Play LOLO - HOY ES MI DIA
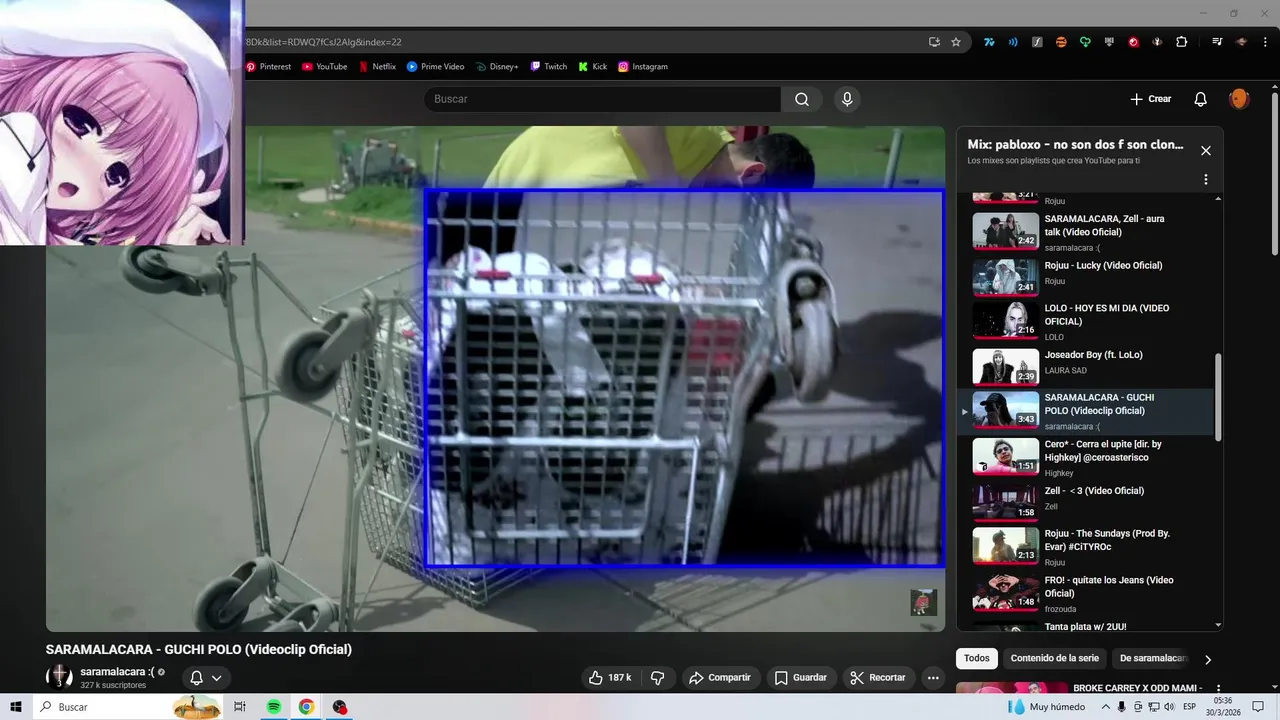Image resolution: width=1280 pixels, height=720 pixels. click(x=1090, y=321)
